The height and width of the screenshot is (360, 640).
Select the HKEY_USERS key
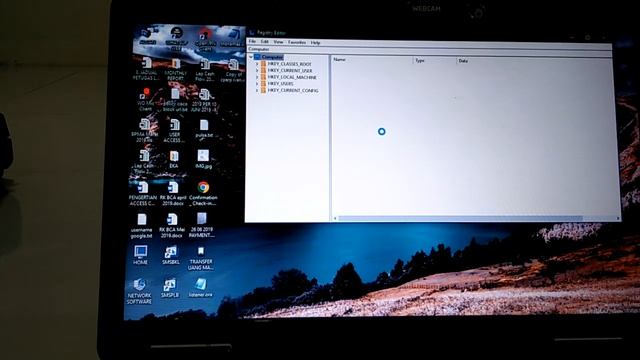[x=280, y=84]
